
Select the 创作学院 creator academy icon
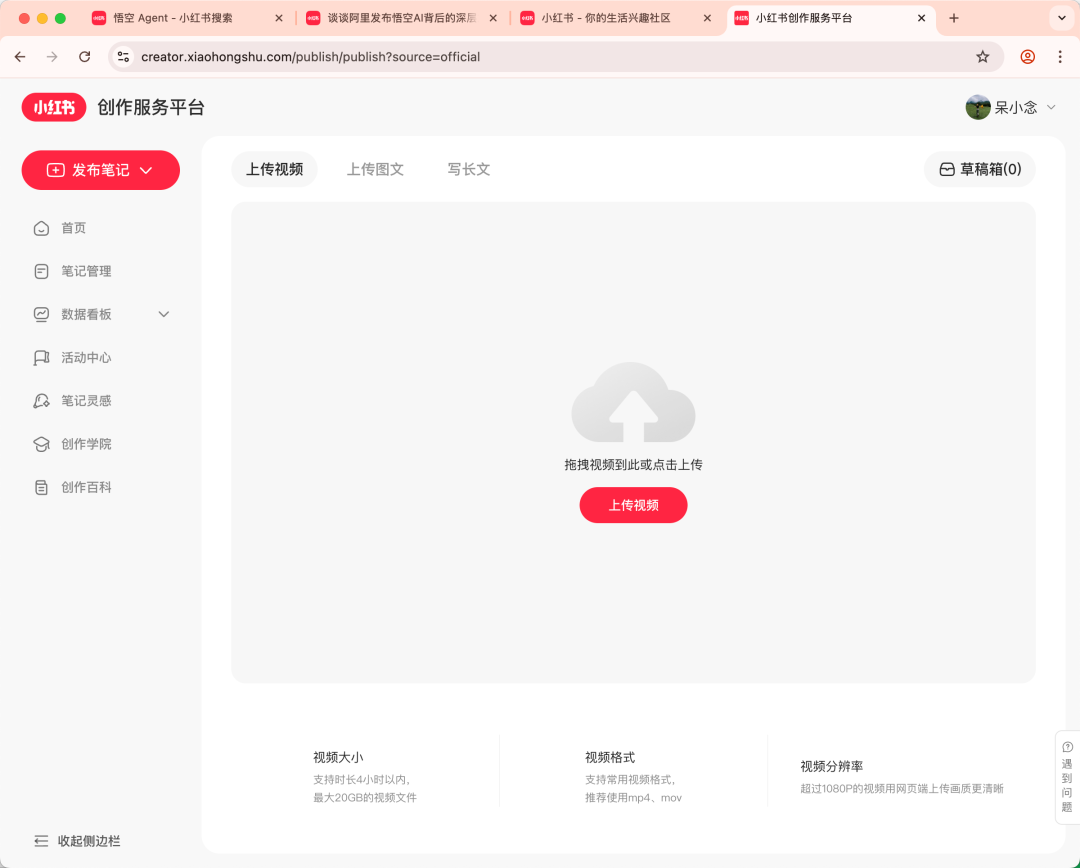[40, 443]
